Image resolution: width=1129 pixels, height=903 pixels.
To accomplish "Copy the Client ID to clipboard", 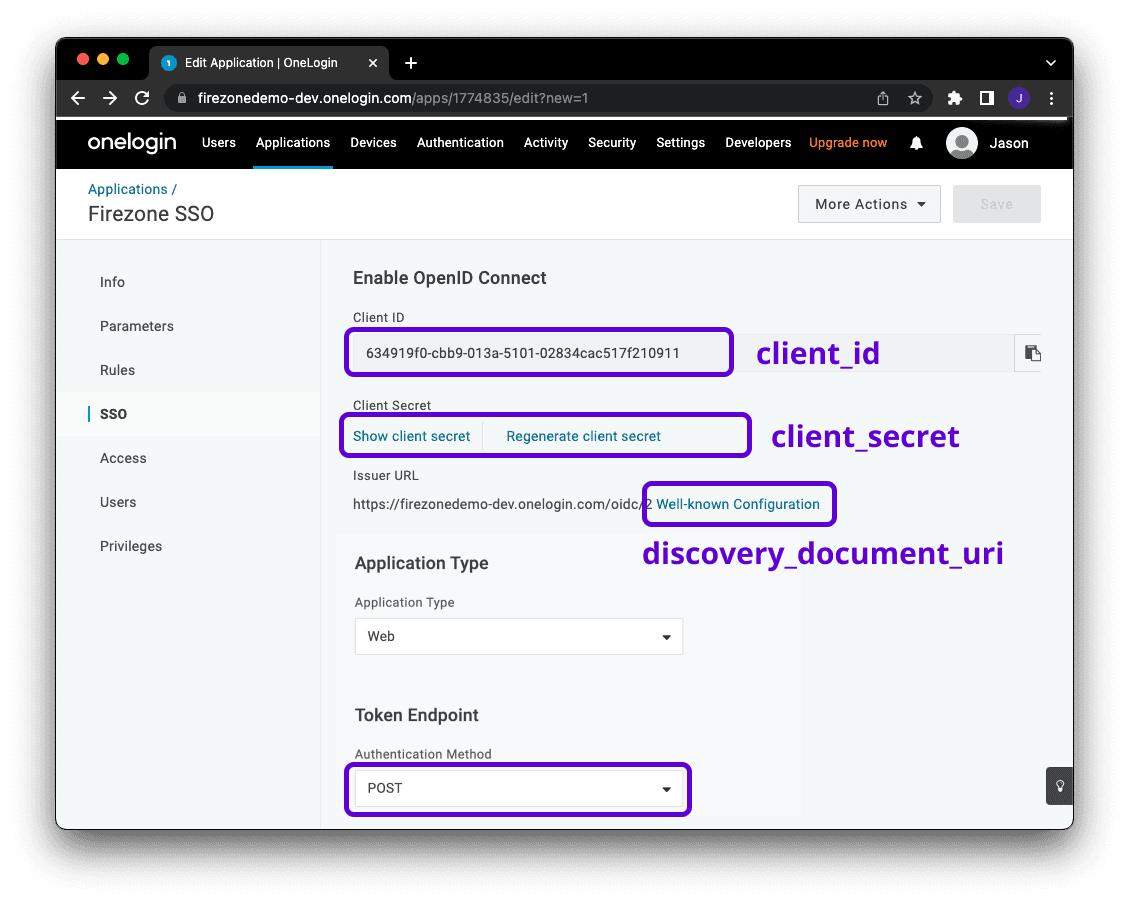I will coord(1032,353).
